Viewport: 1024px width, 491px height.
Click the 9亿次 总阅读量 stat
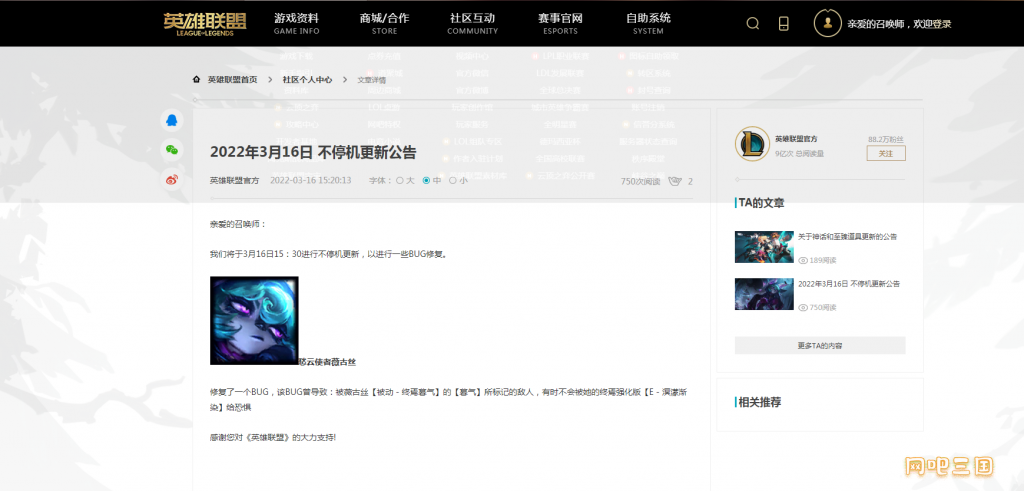799,154
